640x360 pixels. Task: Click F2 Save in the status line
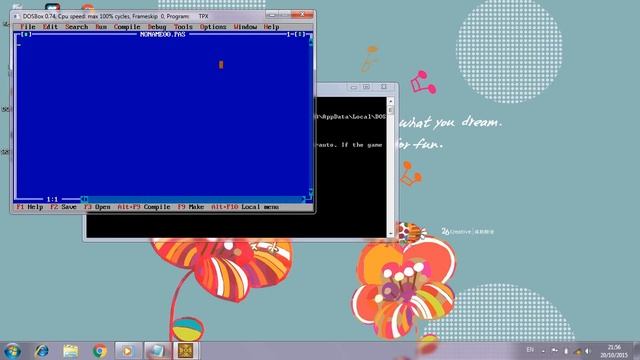point(63,207)
